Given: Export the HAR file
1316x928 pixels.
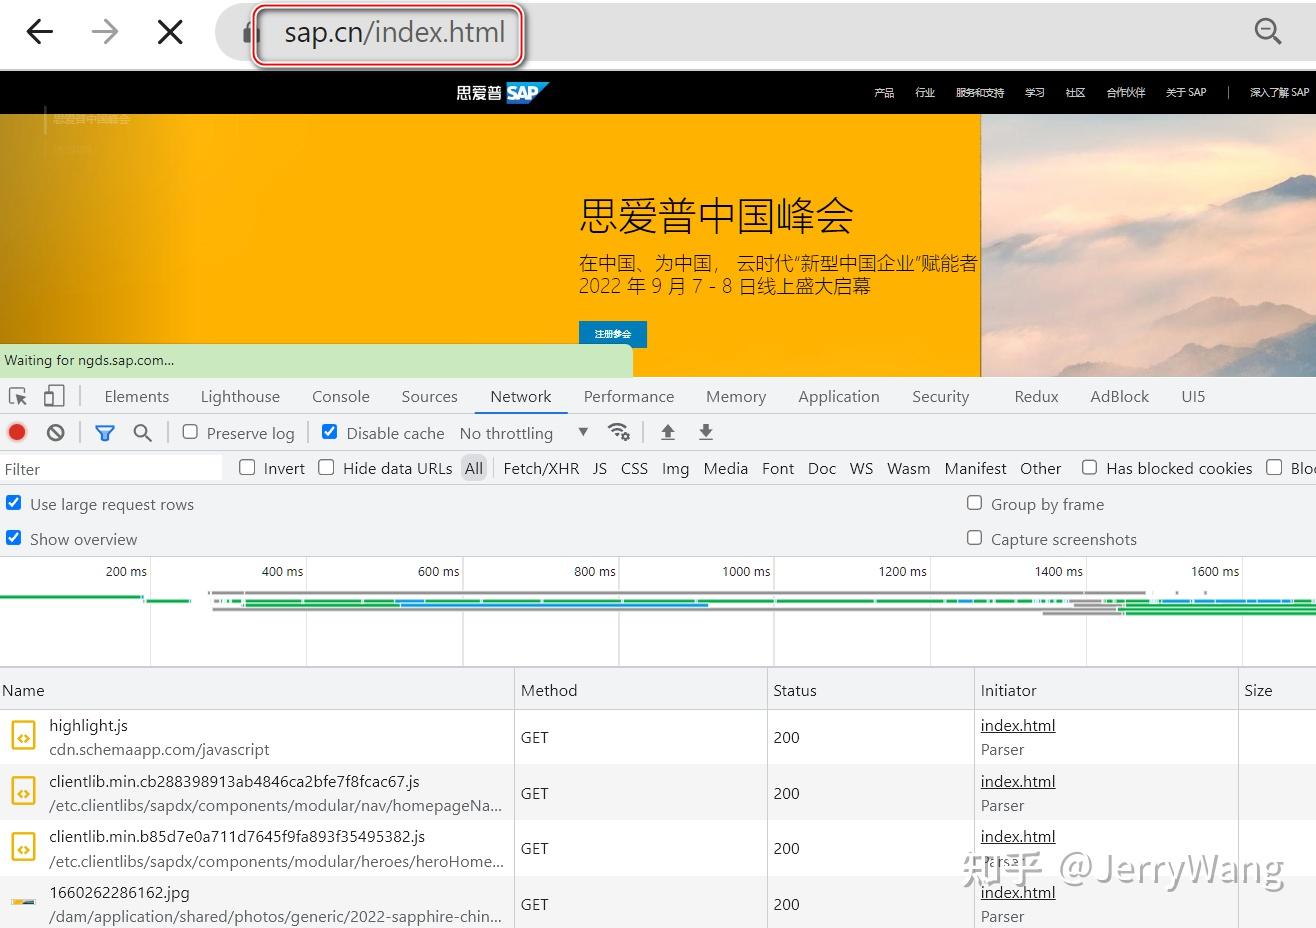Looking at the screenshot, I should tap(706, 432).
